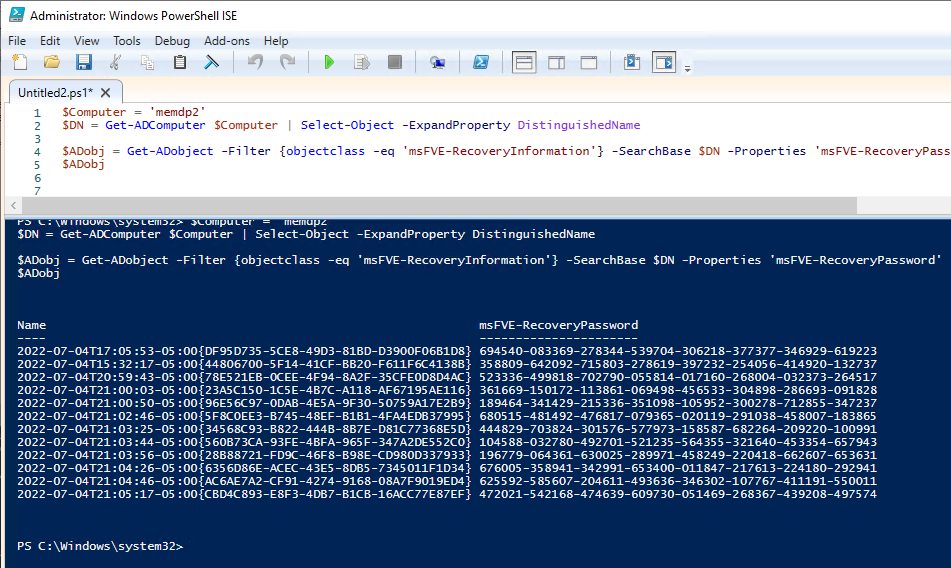
Task: Click the PS C:\Windows\system32> console prompt
Action: pyautogui.click(x=100, y=546)
